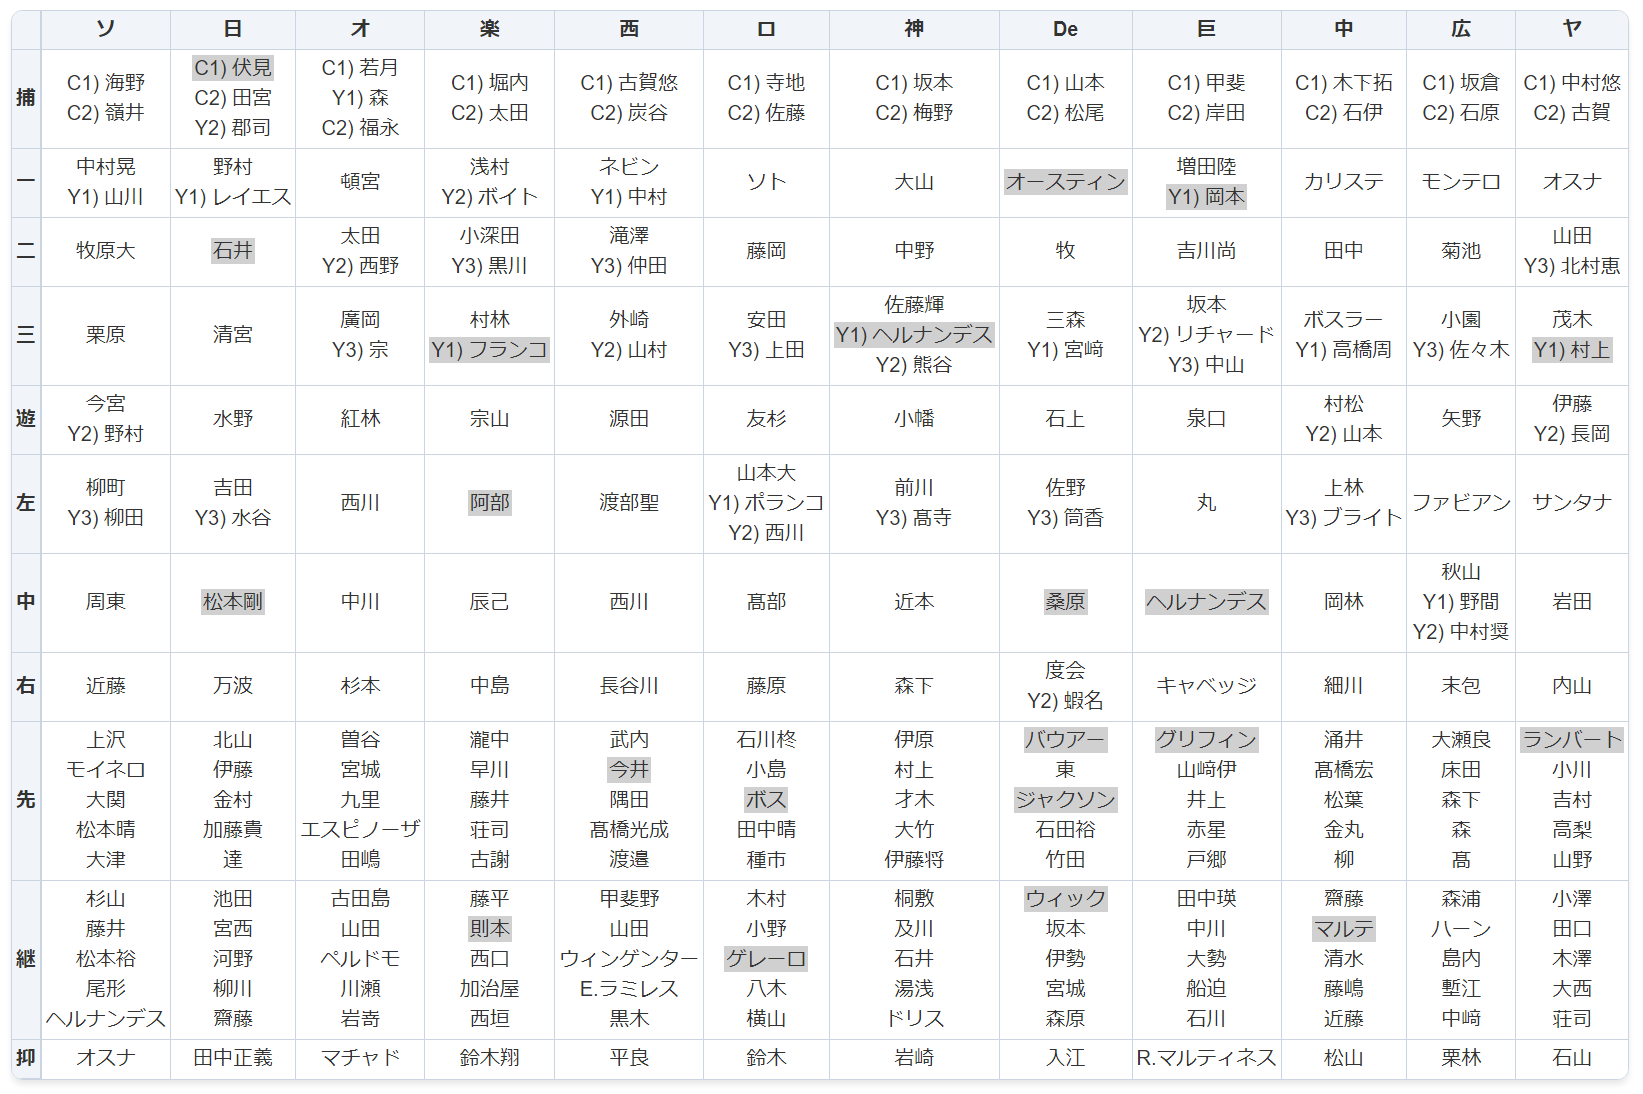1643x1094 pixels.
Task: Select closer R.マルティネス in the 巨 column
Action: point(1206,1058)
